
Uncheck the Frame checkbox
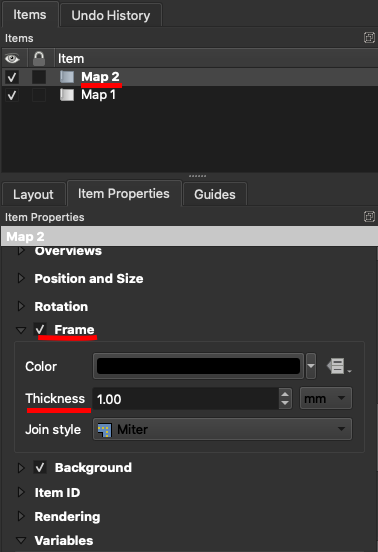point(40,330)
